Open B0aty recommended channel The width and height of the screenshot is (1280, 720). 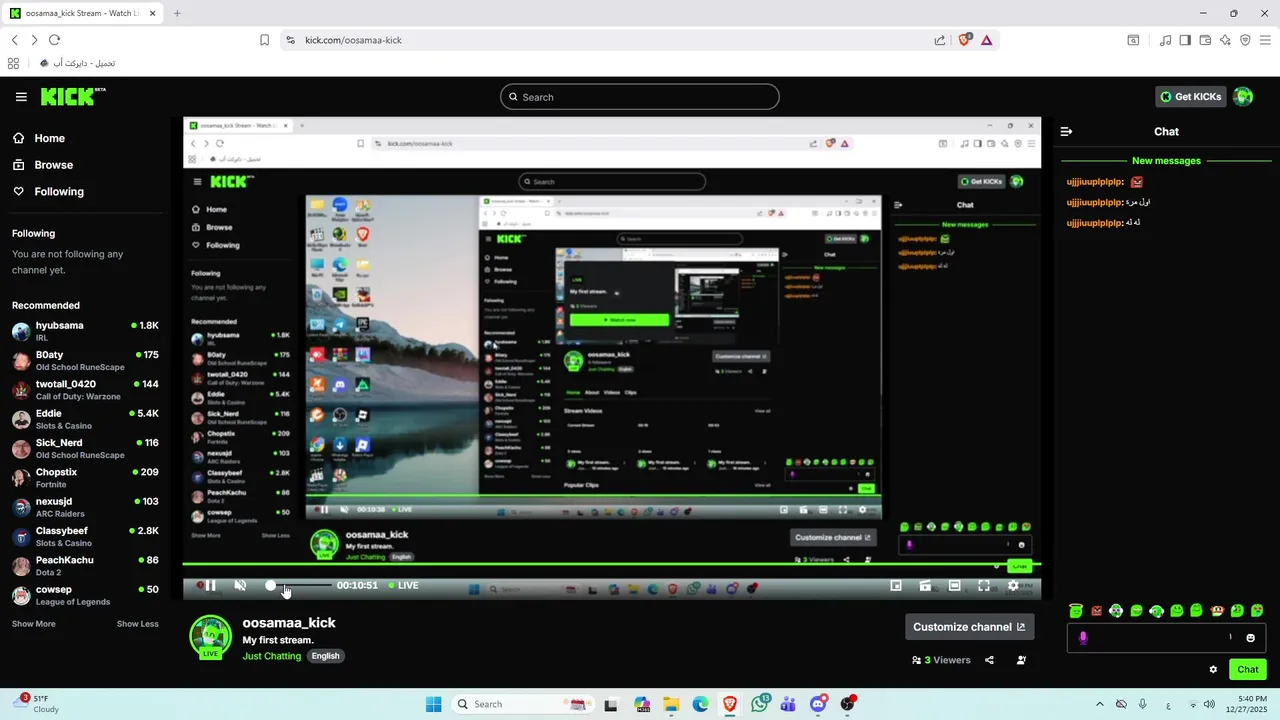pos(85,360)
